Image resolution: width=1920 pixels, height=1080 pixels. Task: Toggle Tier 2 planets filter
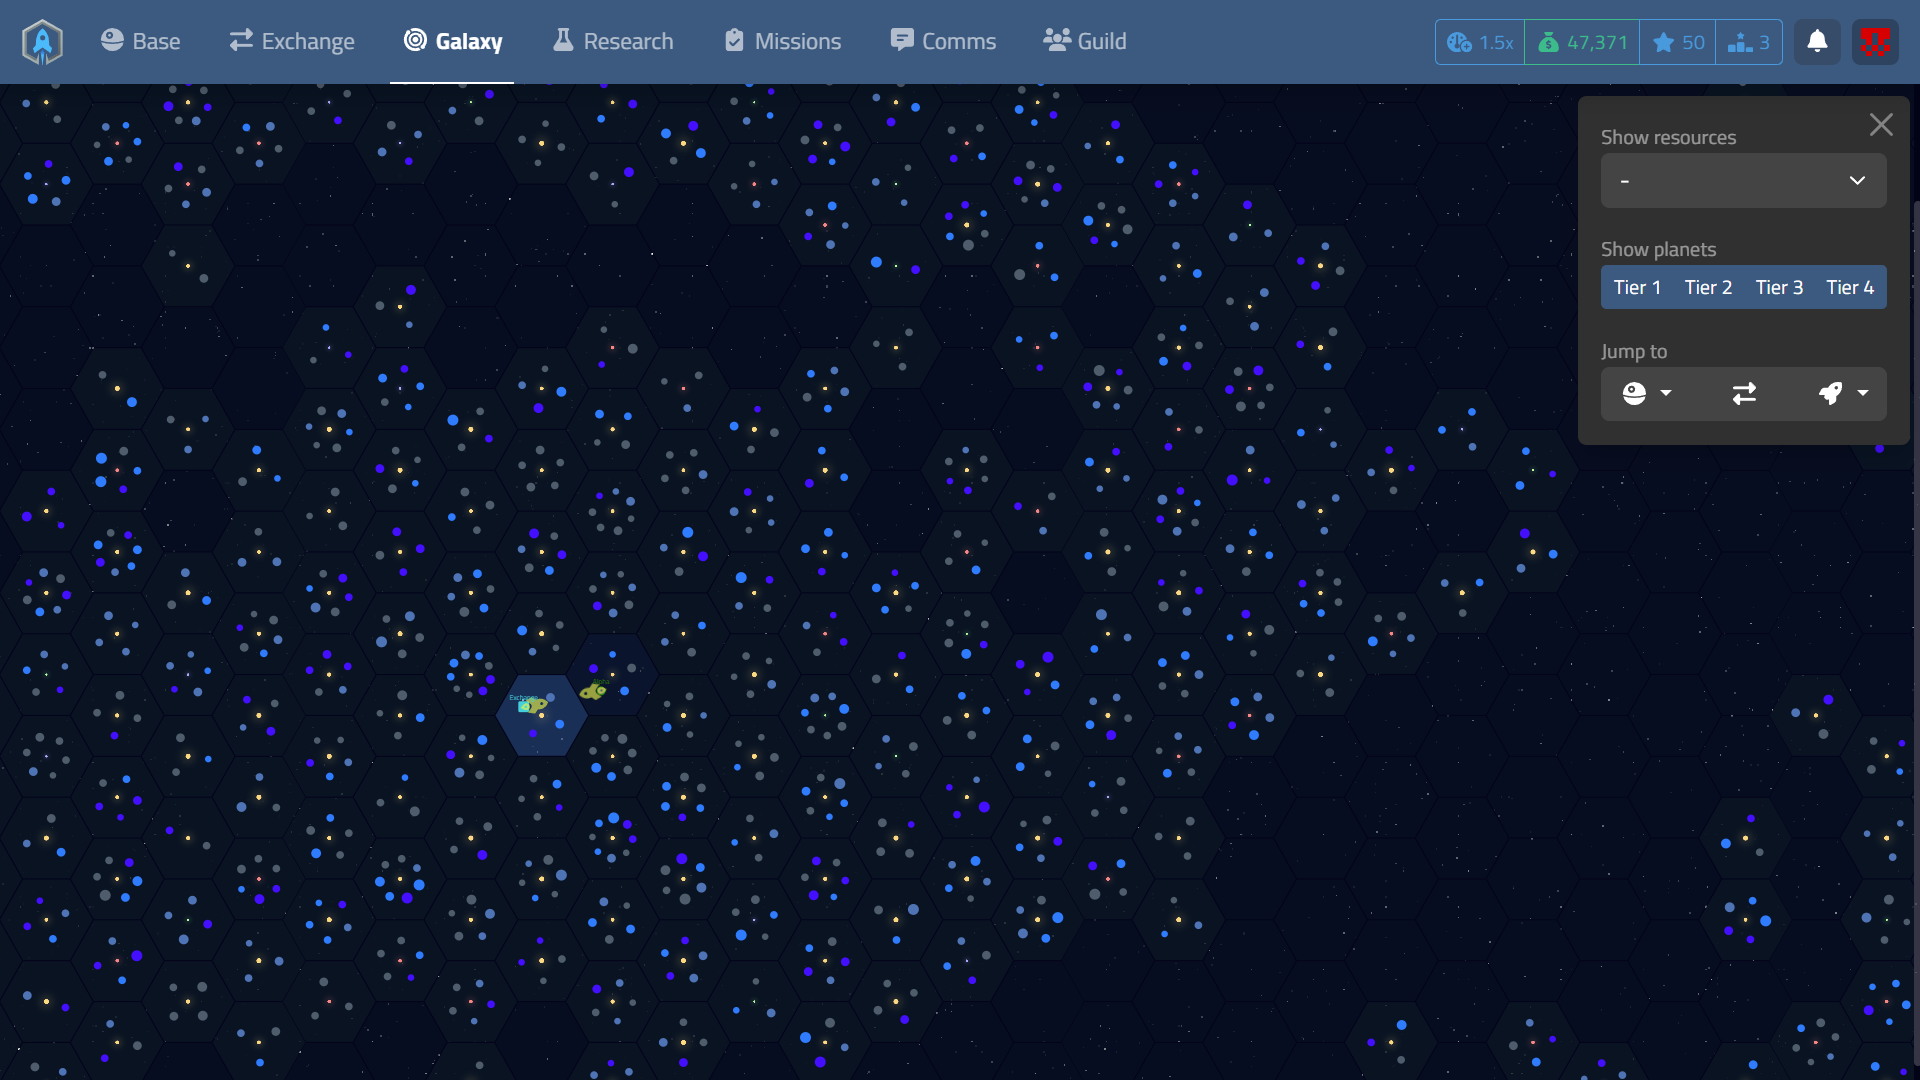pyautogui.click(x=1708, y=288)
